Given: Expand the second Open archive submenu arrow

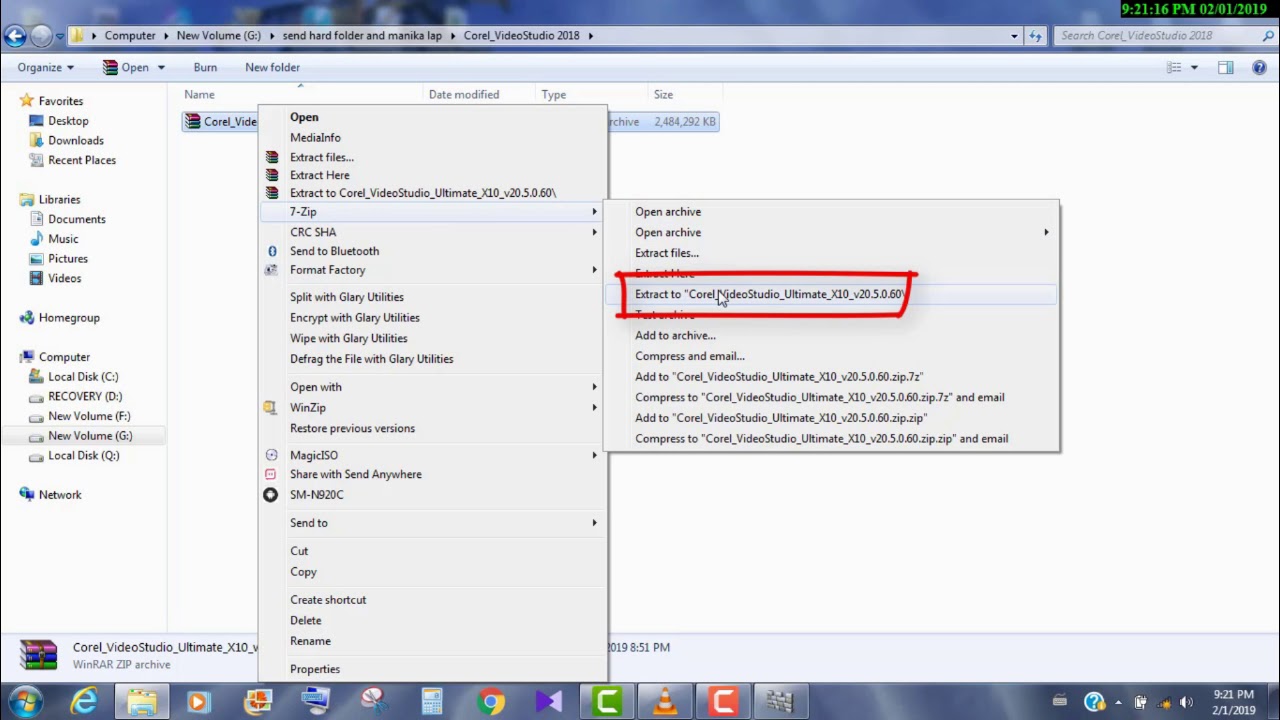Looking at the screenshot, I should point(1046,232).
